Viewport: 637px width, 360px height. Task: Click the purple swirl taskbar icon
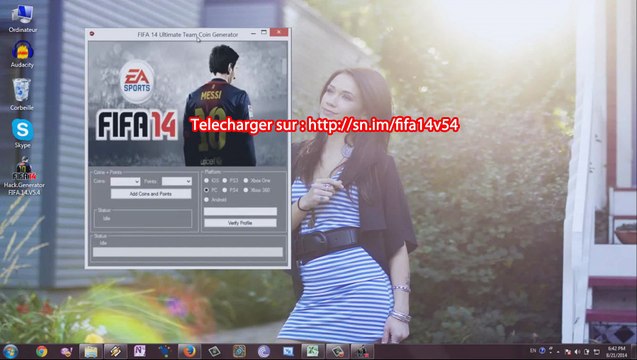coord(264,351)
